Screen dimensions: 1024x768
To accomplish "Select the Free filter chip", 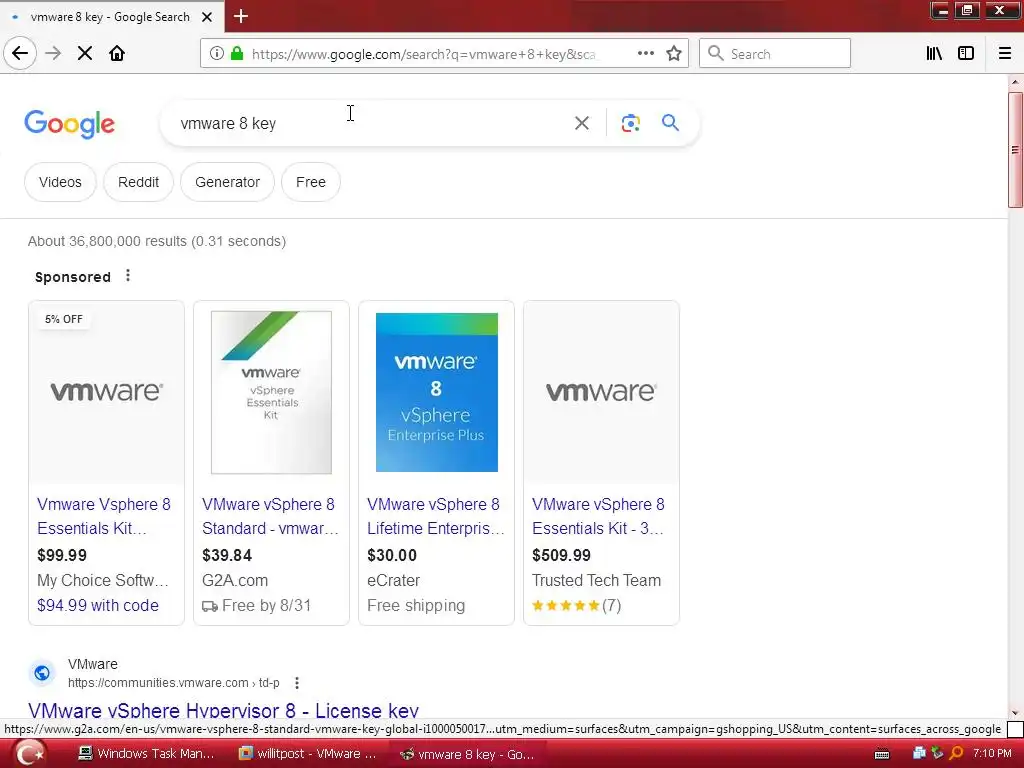I will click(311, 182).
